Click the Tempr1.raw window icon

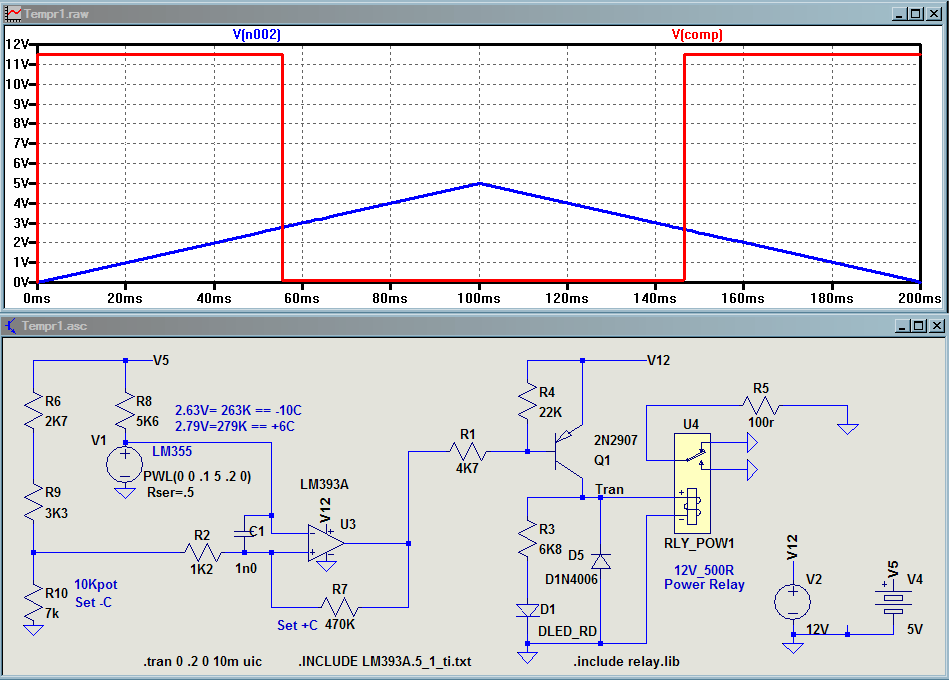13,13
